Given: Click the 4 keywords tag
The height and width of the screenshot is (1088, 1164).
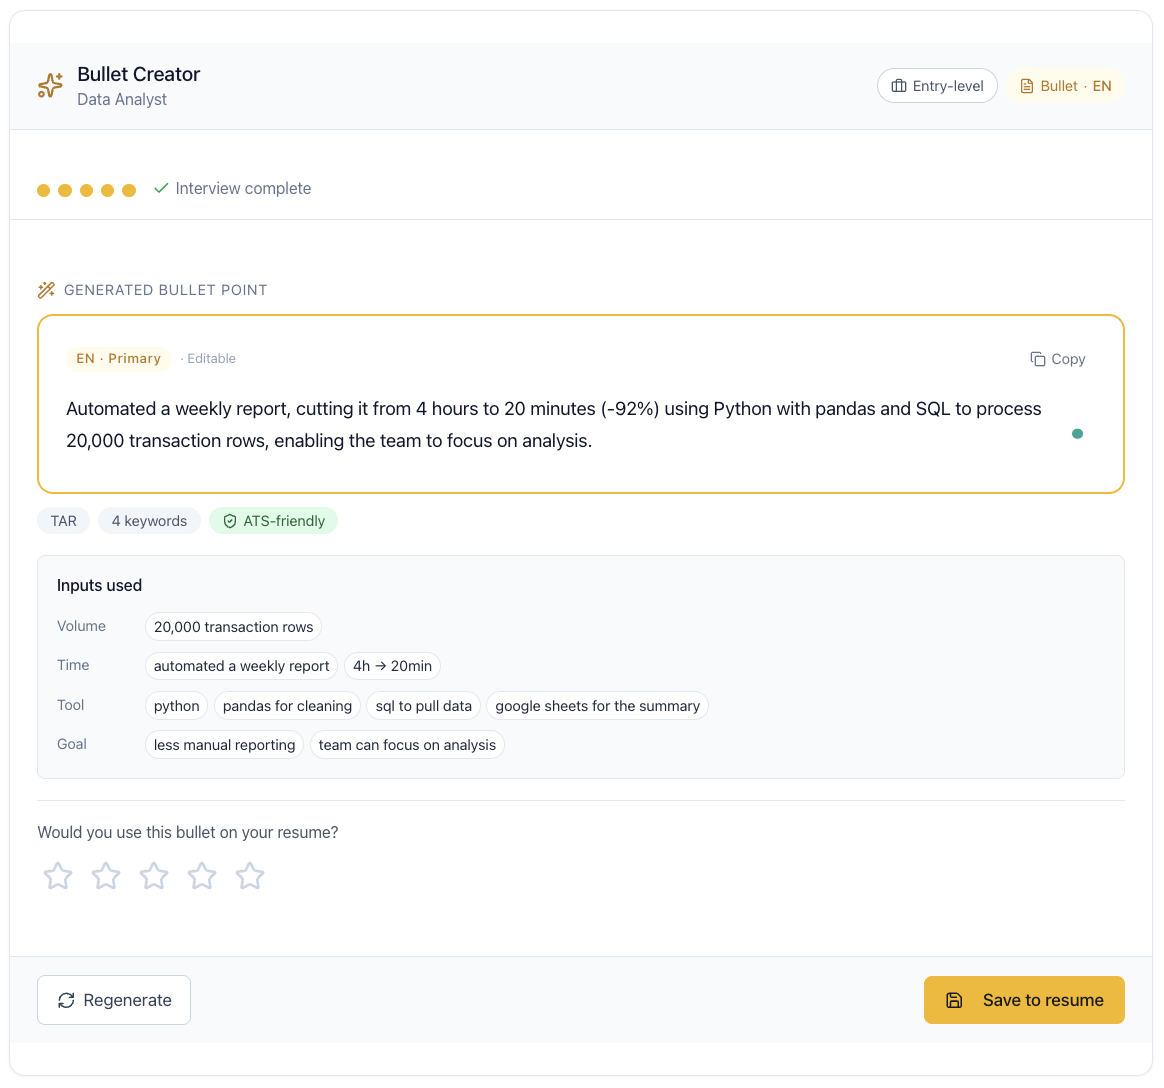Looking at the screenshot, I should click(x=149, y=521).
